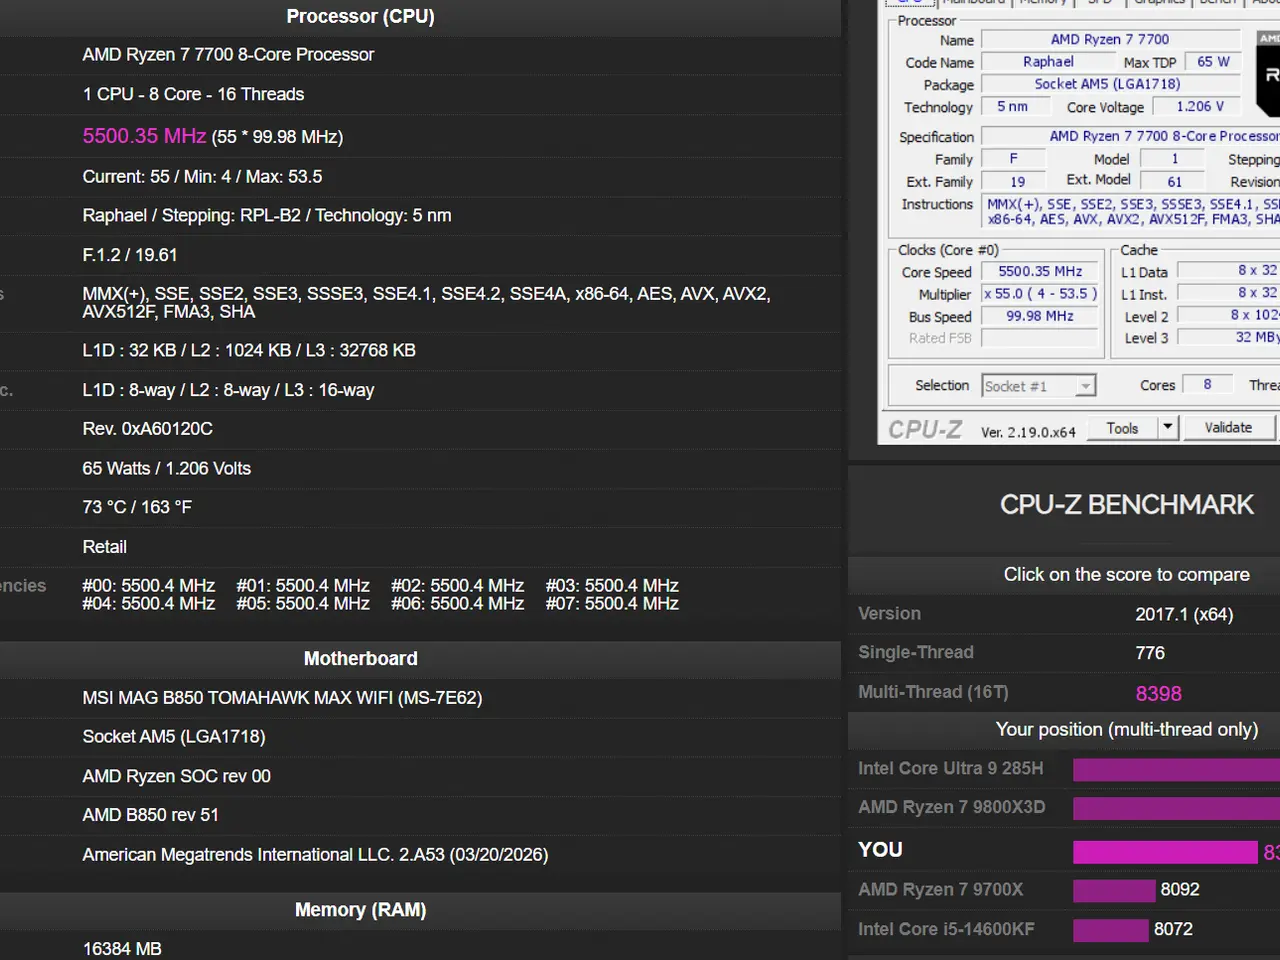Click 'Raphael / Stepping: RPL-B2 / Technology: 5 nm'
The width and height of the screenshot is (1280, 960).
267,216
